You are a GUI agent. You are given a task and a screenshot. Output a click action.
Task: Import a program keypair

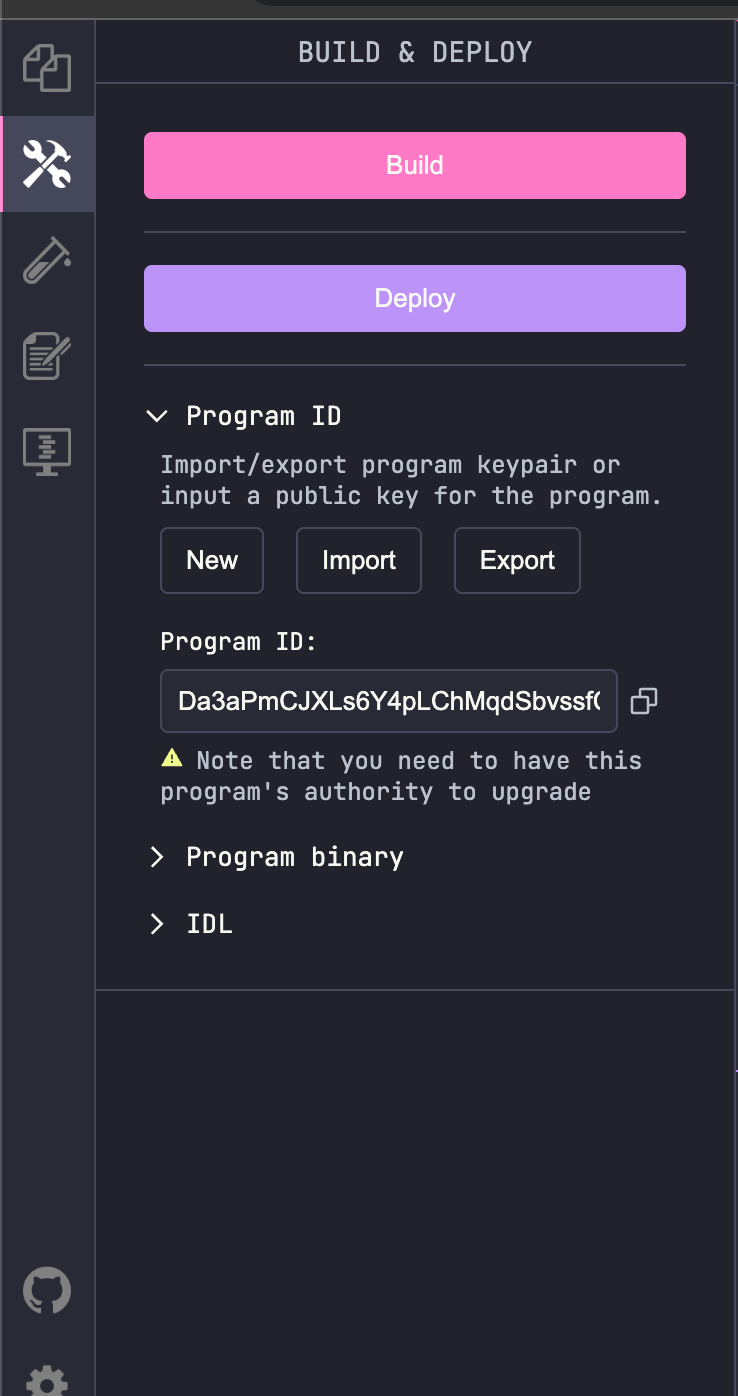coord(359,560)
